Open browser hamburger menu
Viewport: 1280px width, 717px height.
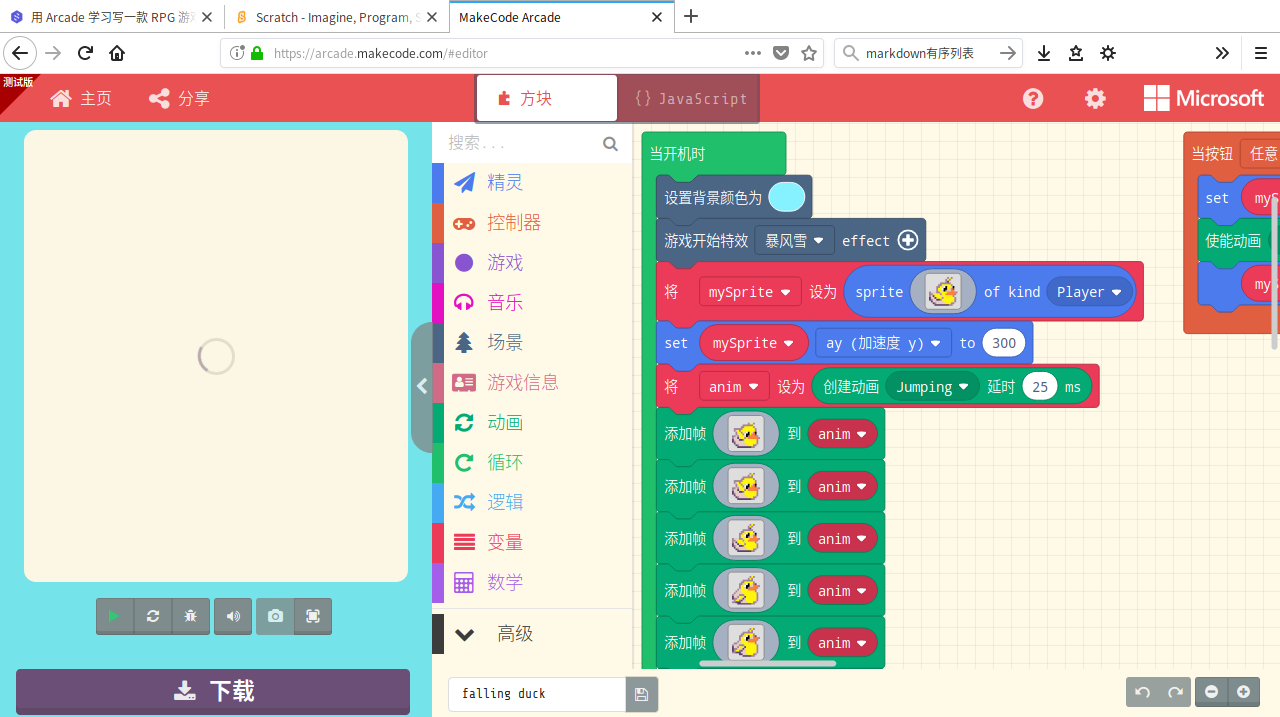[1261, 53]
